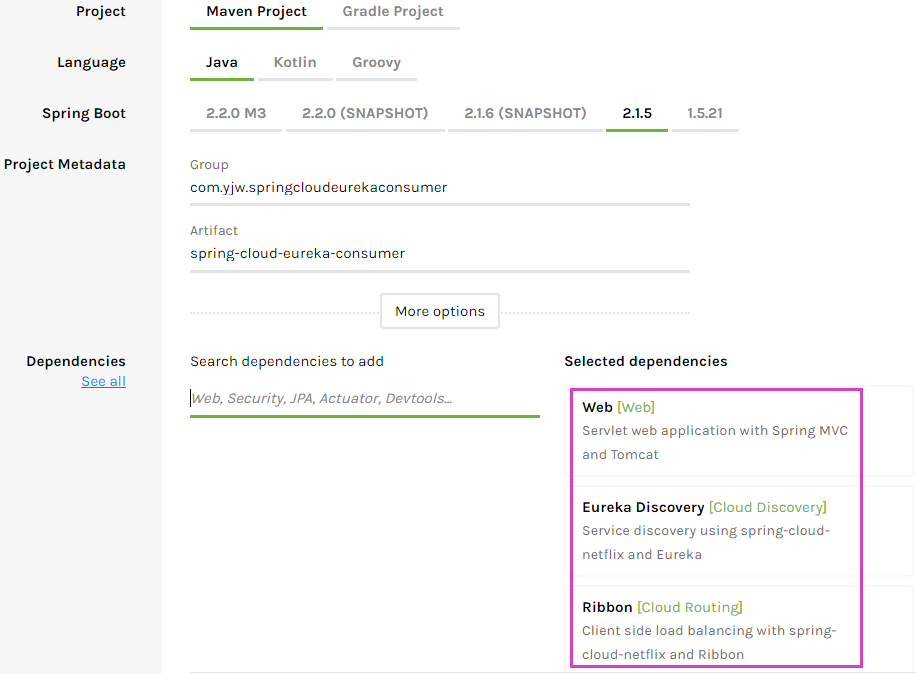This screenshot has width=916, height=674.
Task: Click the Eureka Discovery dependency card
Action: tap(740, 531)
